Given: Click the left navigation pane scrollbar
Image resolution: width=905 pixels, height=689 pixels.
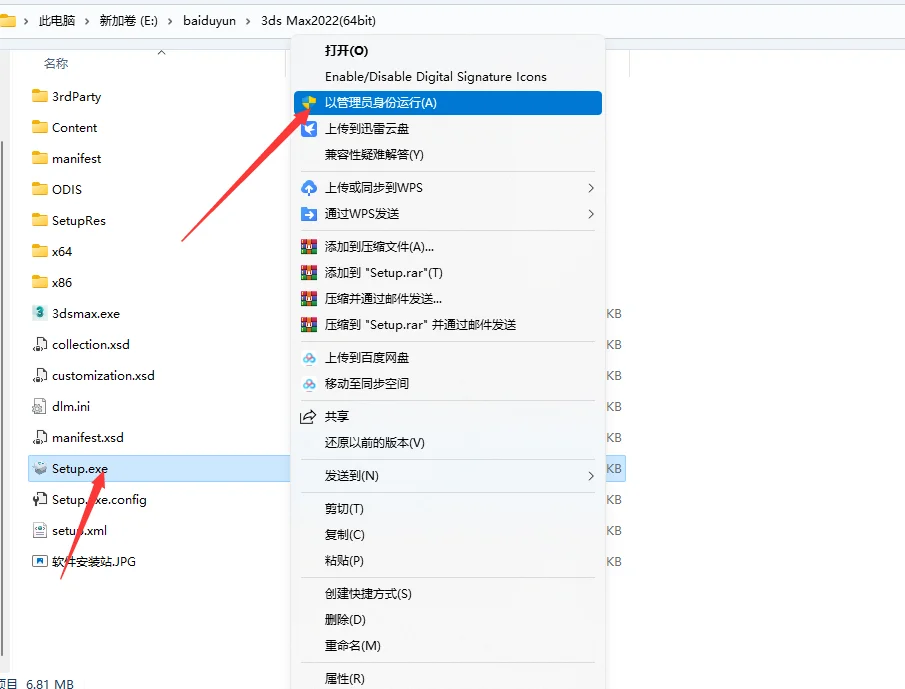Looking at the screenshot, I should (3, 398).
